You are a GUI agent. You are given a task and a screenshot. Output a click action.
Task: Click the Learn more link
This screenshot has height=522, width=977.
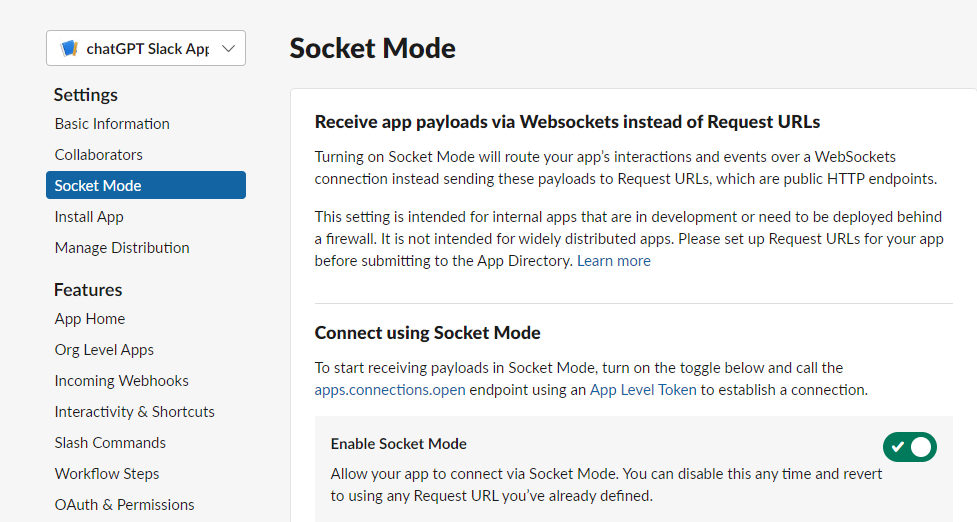point(614,261)
